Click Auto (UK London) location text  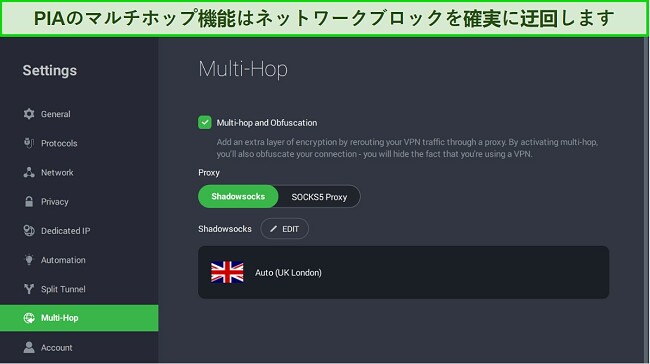tap(288, 273)
